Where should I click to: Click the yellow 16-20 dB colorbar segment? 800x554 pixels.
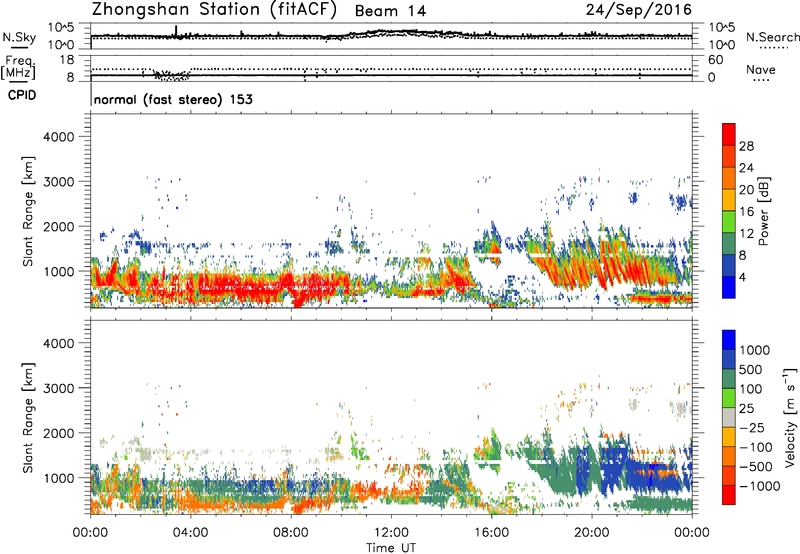click(729, 200)
